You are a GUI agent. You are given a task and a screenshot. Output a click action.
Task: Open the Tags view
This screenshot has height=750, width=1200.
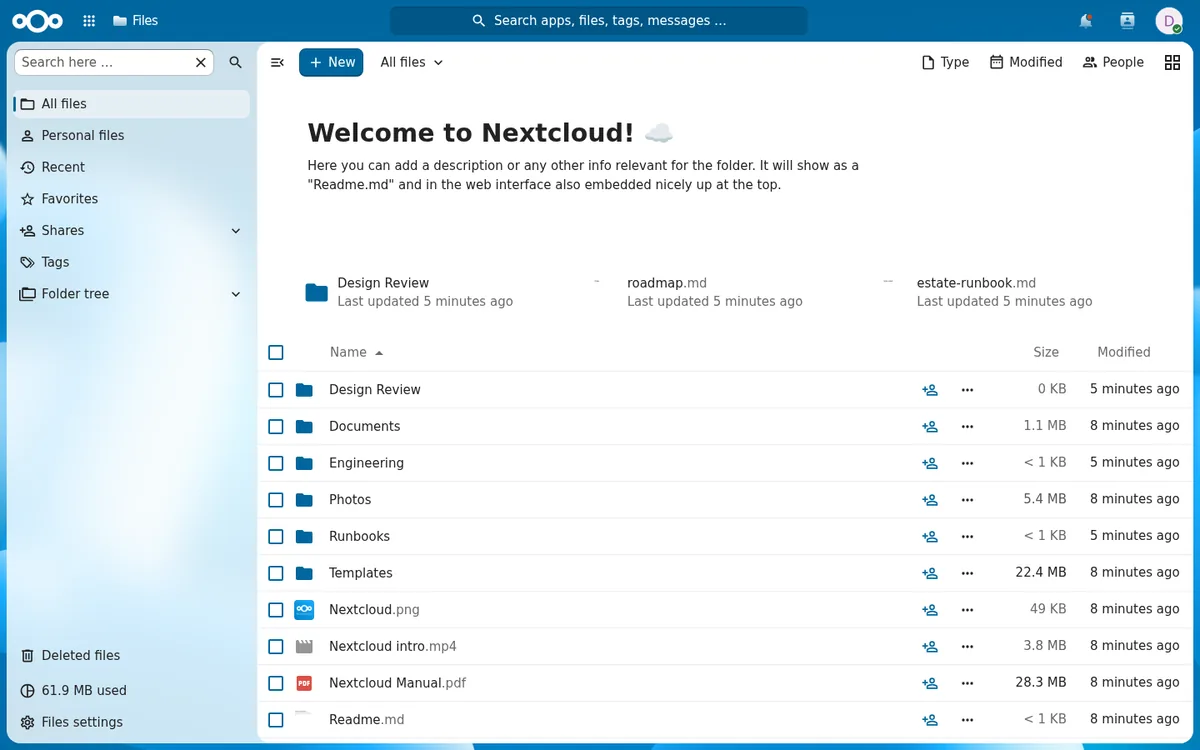pyautogui.click(x=131, y=262)
